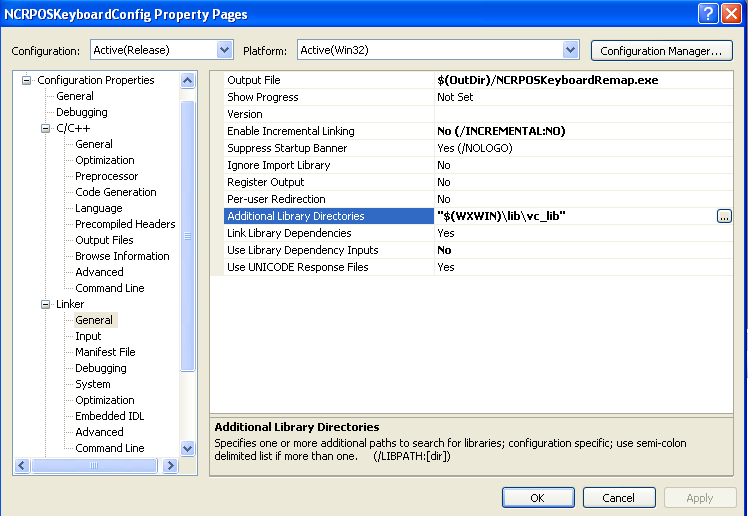
Task: Click the Cancel button
Action: pyautogui.click(x=619, y=498)
